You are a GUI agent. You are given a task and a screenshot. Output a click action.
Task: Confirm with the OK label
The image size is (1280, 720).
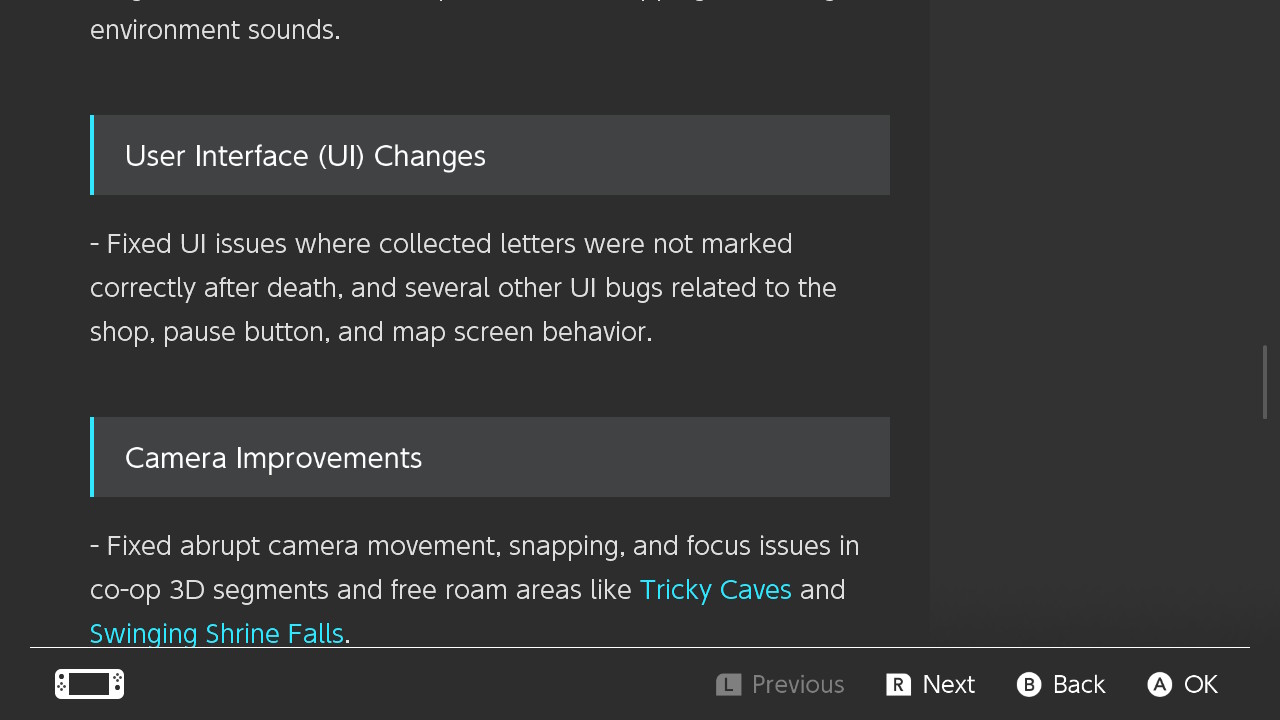coord(1200,685)
